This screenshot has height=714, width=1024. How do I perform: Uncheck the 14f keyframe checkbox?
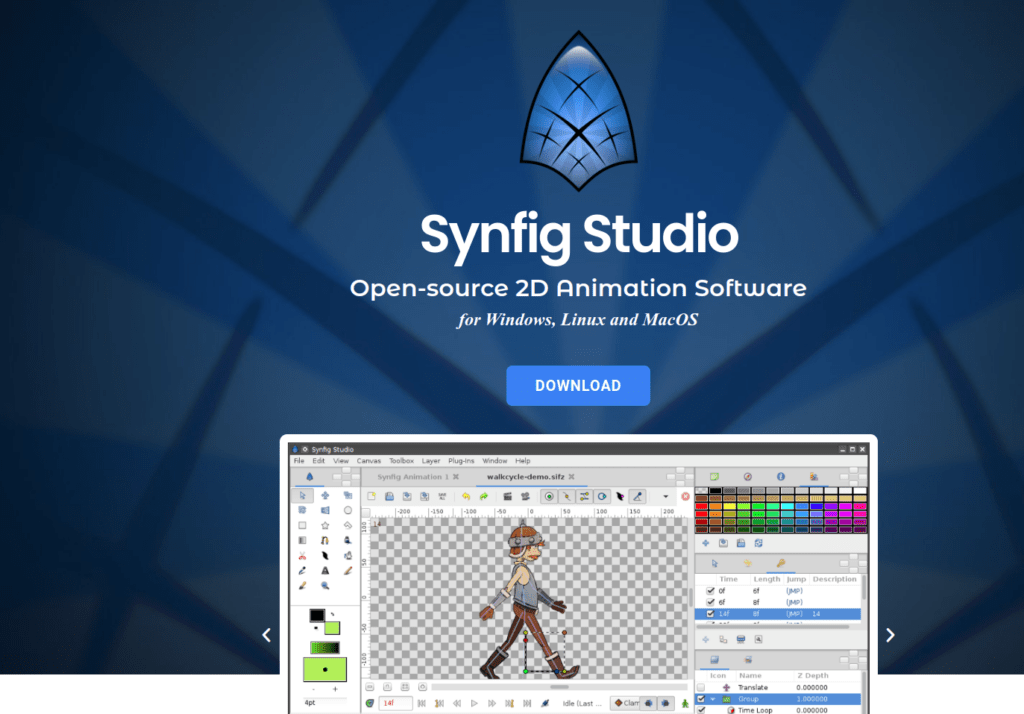pyautogui.click(x=711, y=614)
